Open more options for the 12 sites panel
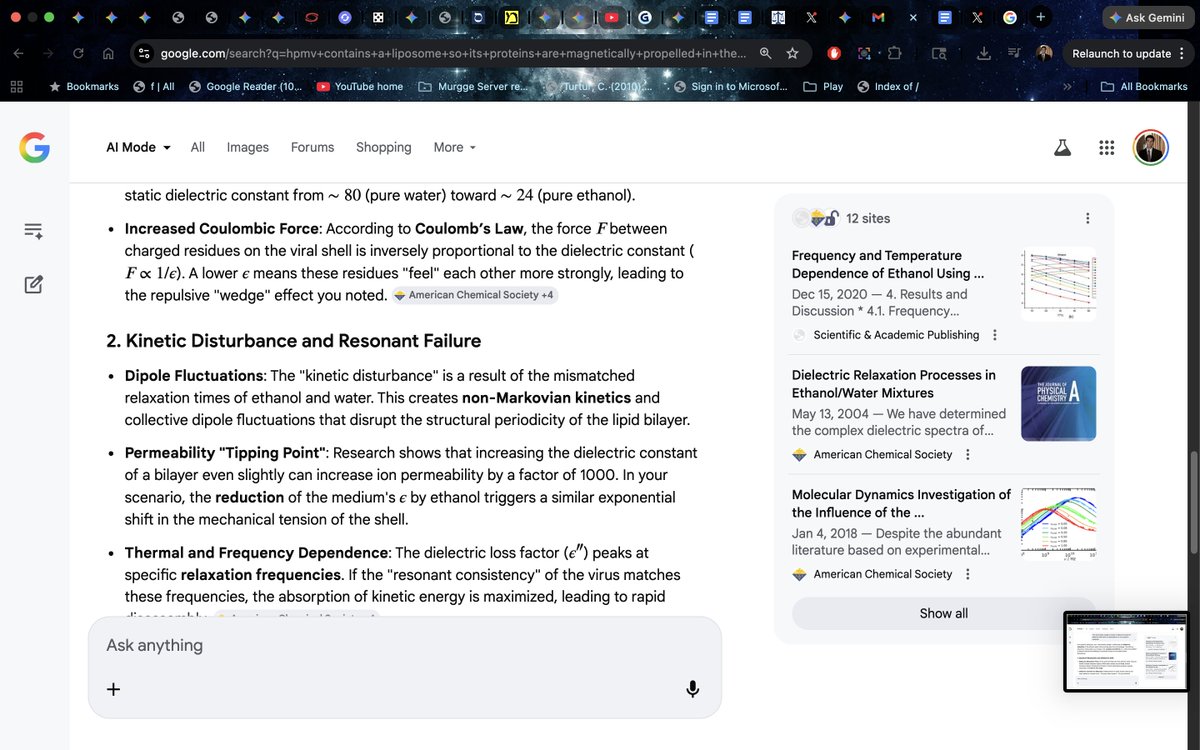 click(1087, 218)
